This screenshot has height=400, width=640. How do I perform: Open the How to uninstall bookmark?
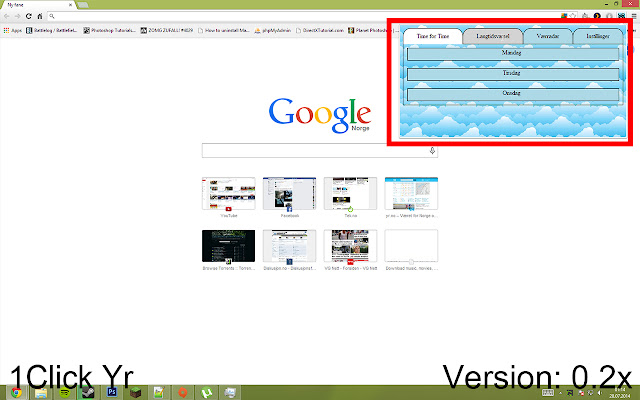[x=224, y=30]
